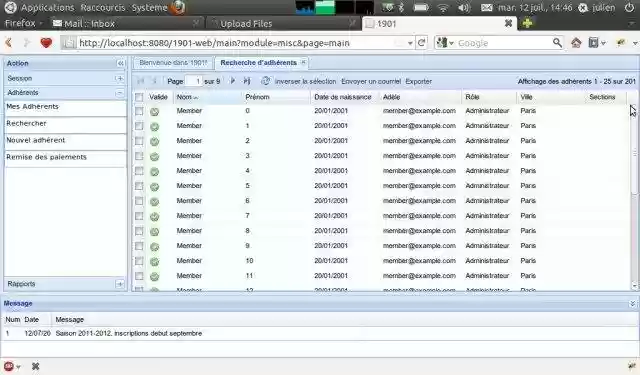Collapse the Action side panel
This screenshot has height=375, width=640.
120,63
